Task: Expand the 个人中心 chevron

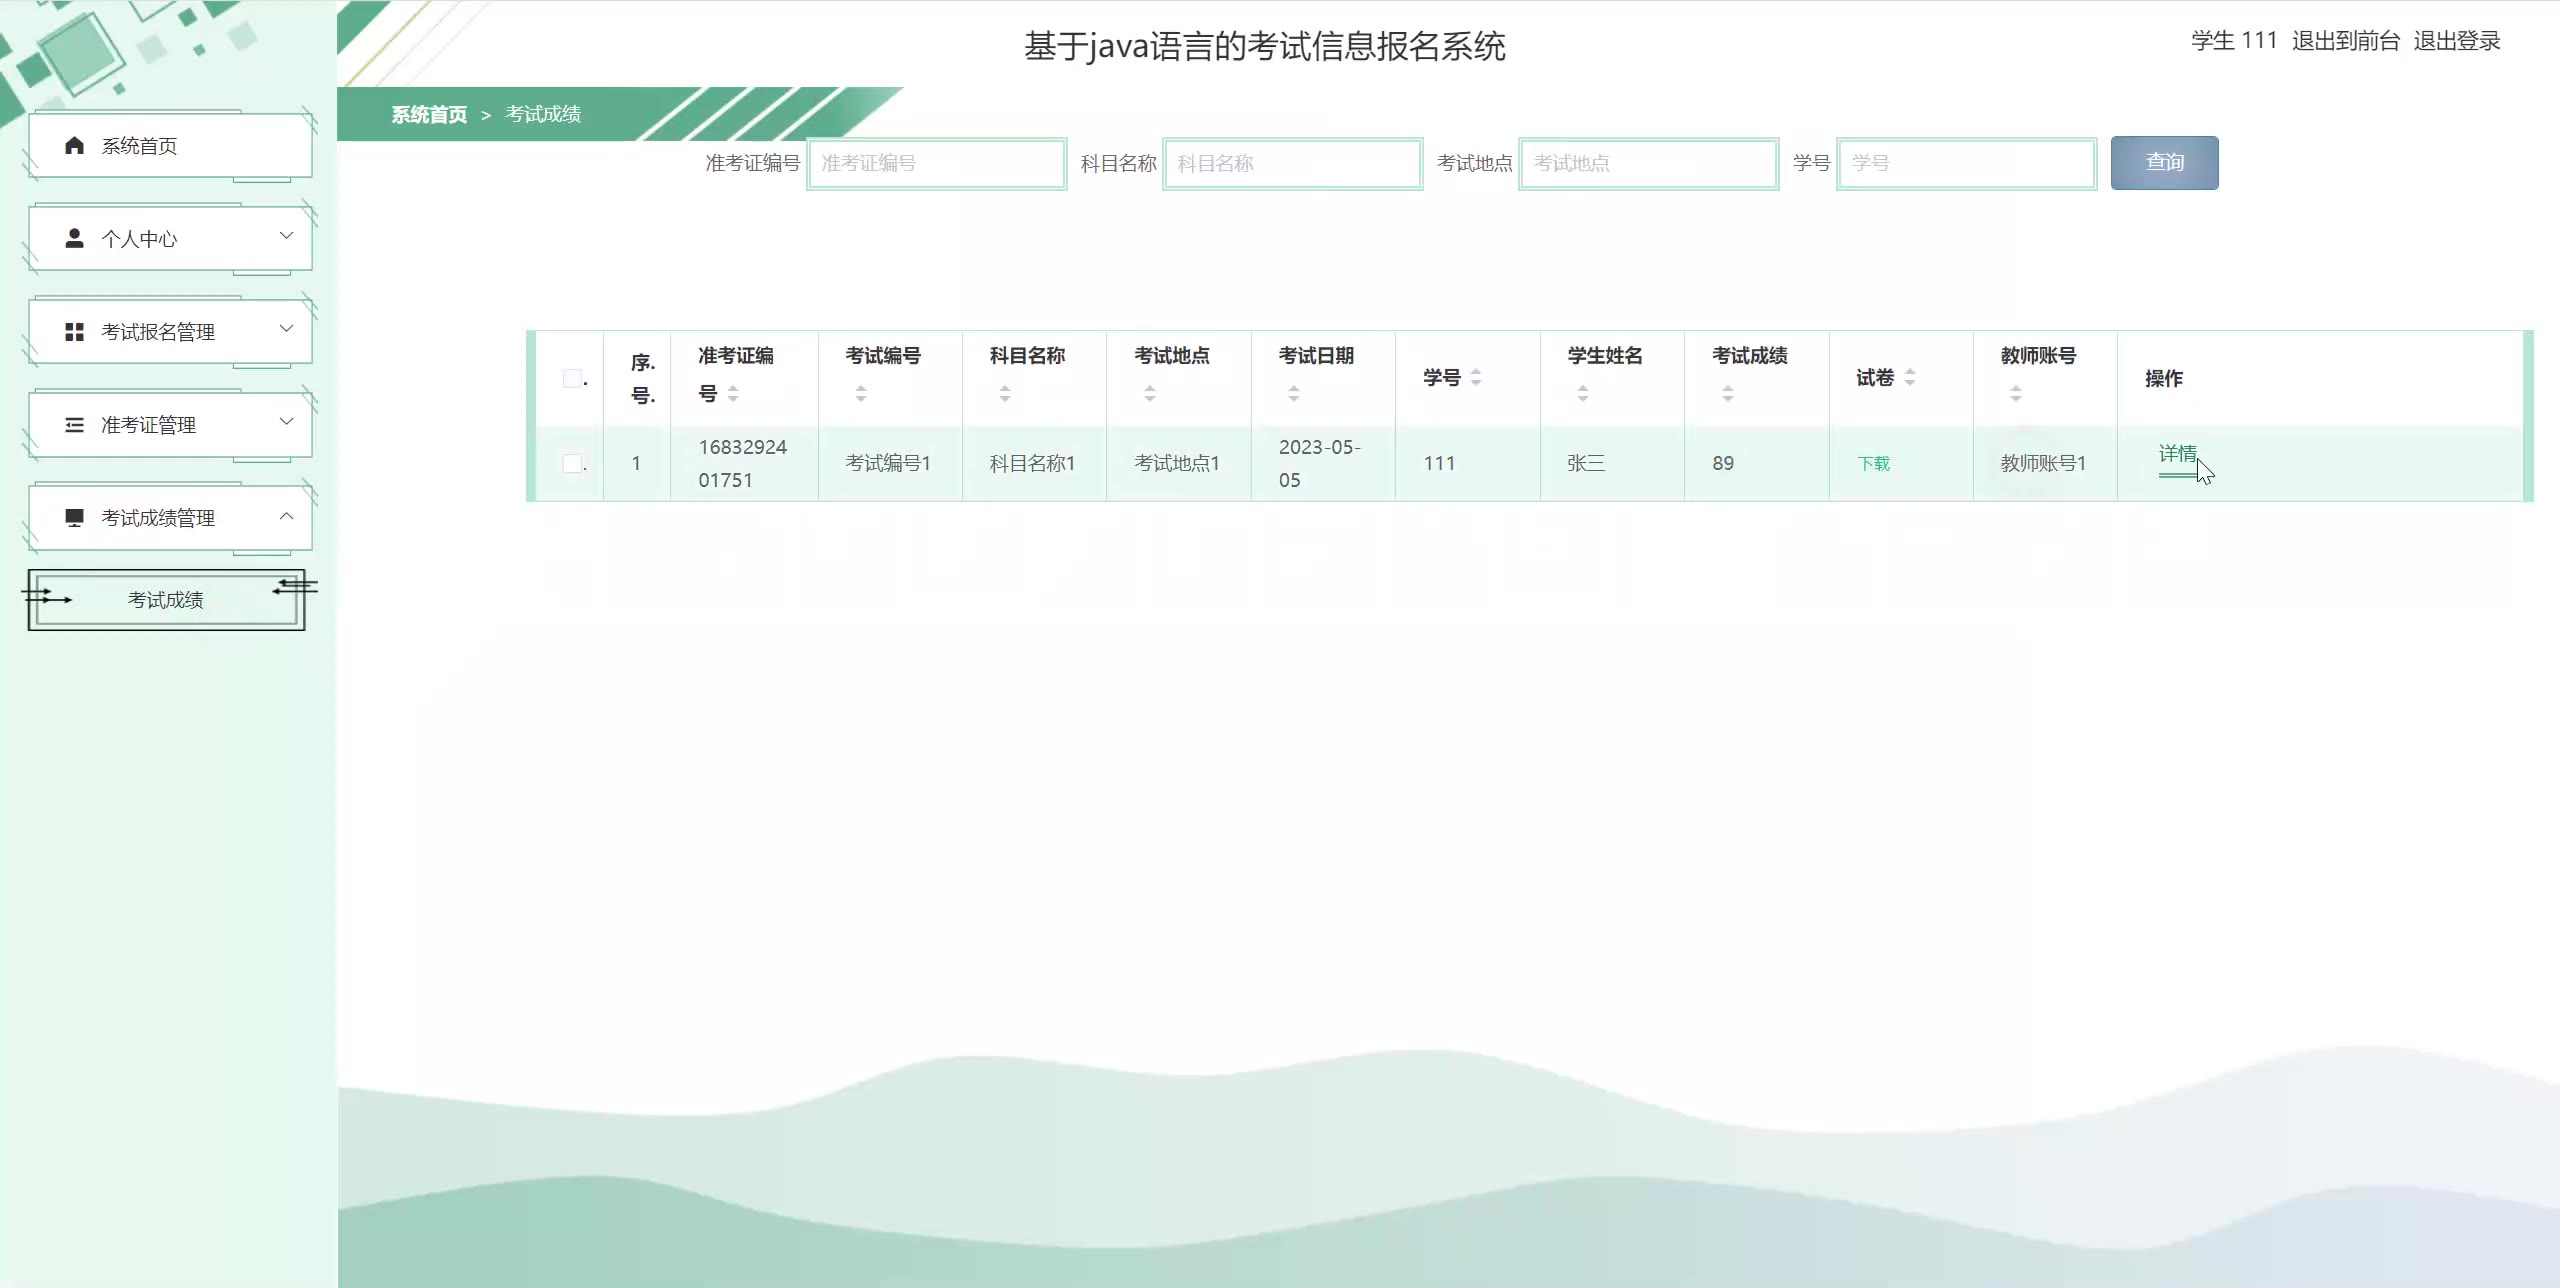Action: coord(286,236)
